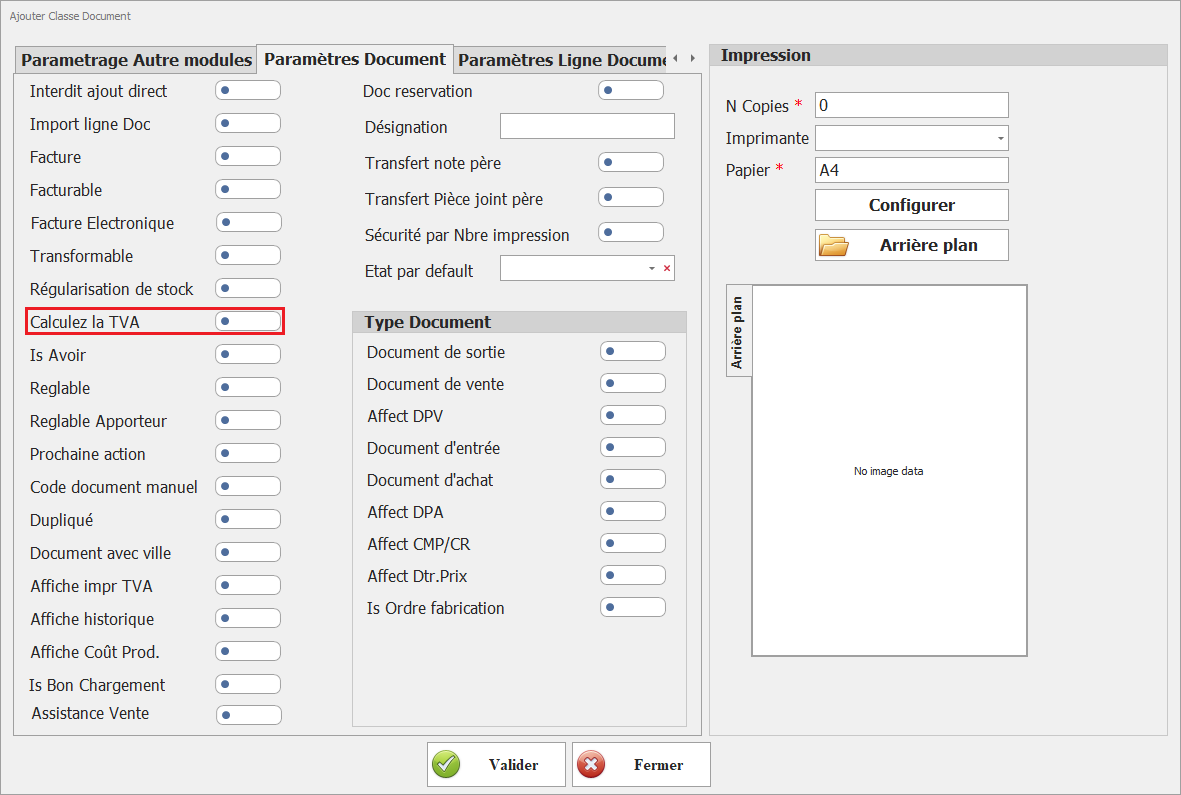Toggle the Facture switch
The height and width of the screenshot is (795, 1181).
pyautogui.click(x=248, y=157)
